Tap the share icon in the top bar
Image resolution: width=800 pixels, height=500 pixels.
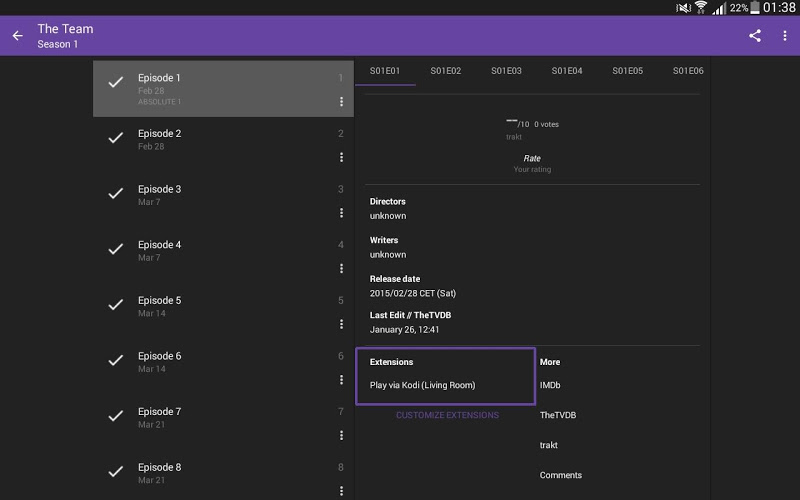point(755,36)
